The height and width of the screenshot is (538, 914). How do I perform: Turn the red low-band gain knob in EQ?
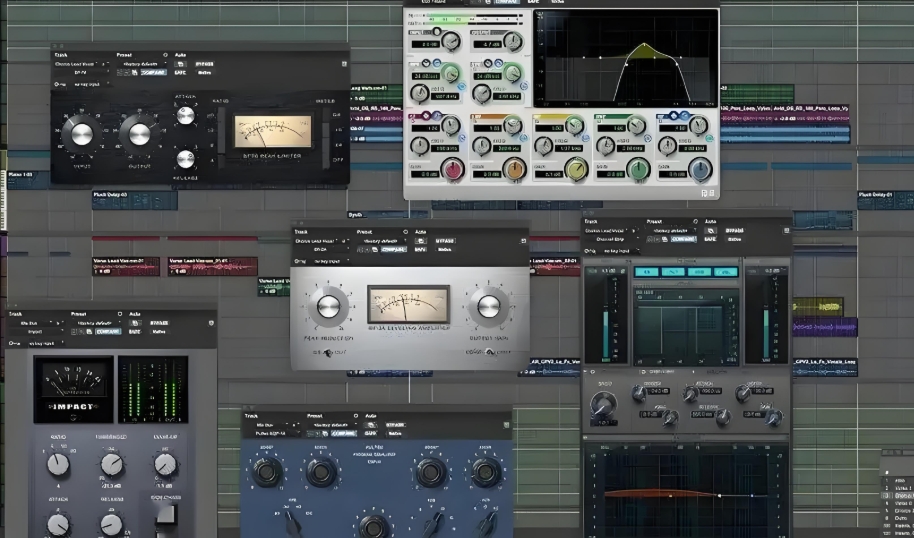point(452,170)
